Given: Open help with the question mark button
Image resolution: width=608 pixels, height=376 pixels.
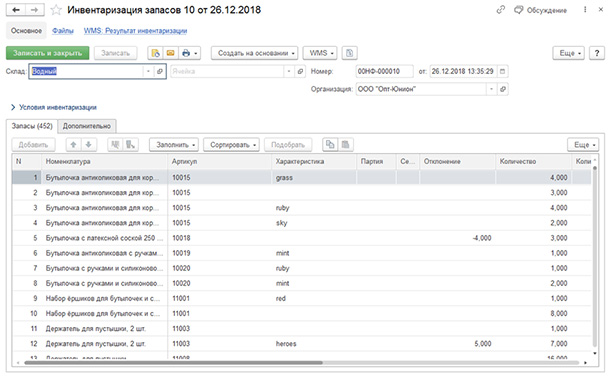Looking at the screenshot, I should tap(597, 53).
